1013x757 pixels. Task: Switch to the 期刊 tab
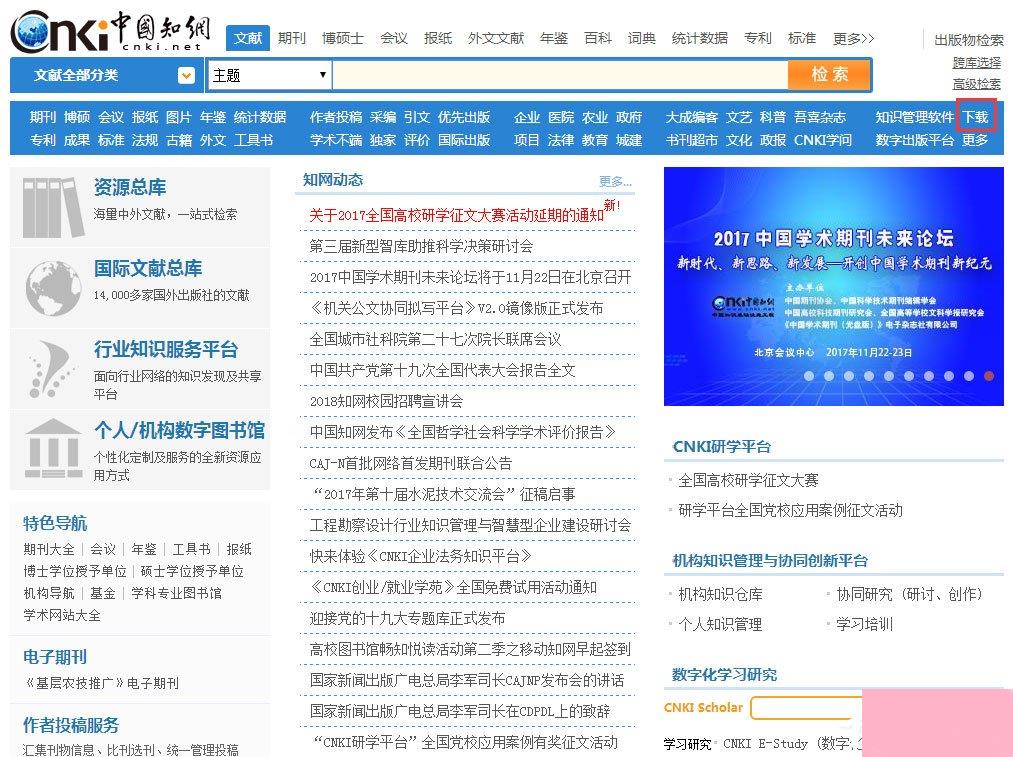point(291,38)
